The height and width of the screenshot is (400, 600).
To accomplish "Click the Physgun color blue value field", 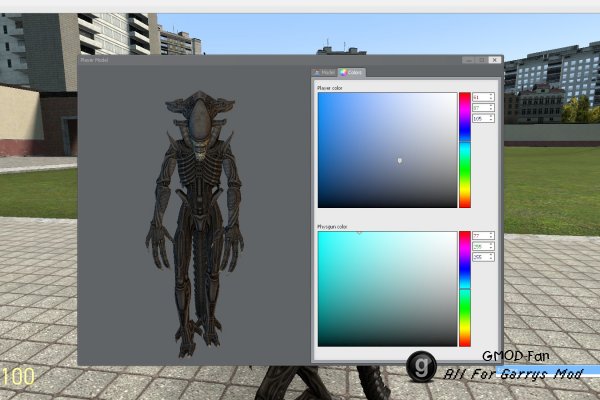I will coord(483,257).
